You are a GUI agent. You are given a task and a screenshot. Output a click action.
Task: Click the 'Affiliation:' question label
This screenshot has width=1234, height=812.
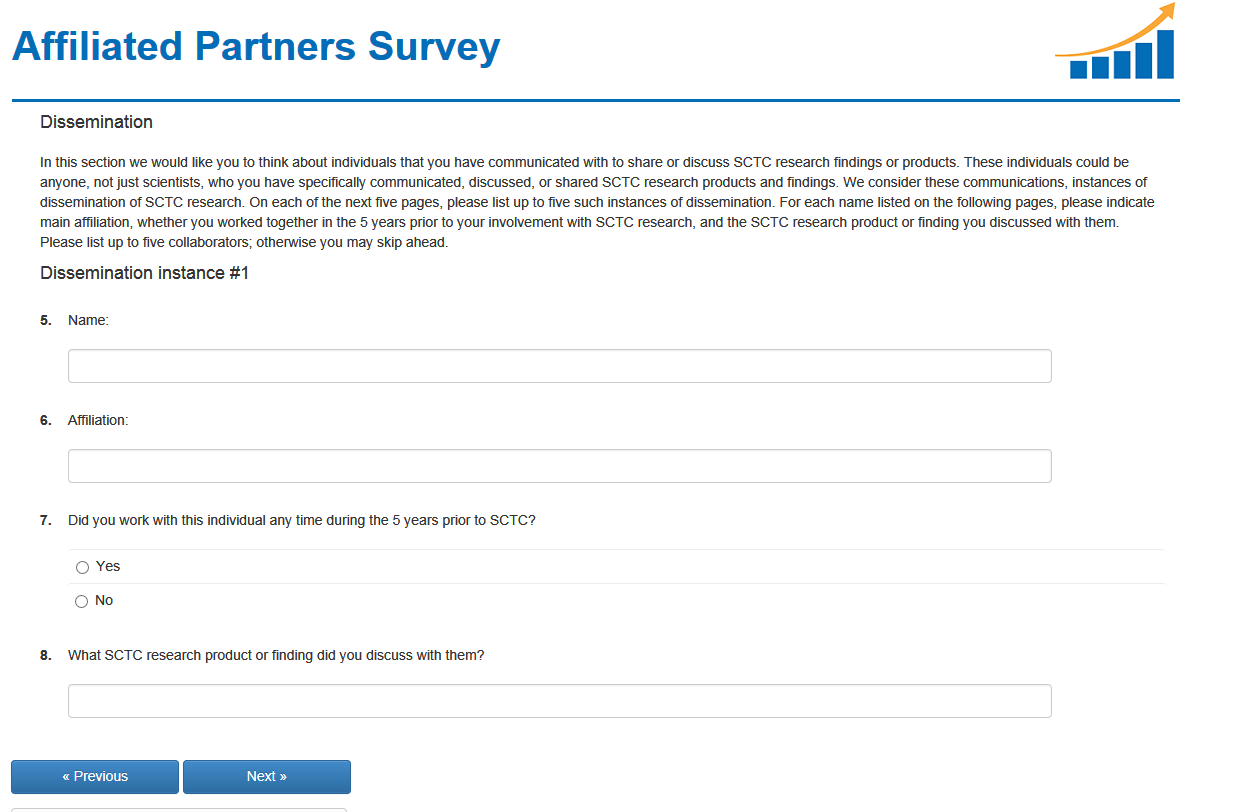(98, 420)
